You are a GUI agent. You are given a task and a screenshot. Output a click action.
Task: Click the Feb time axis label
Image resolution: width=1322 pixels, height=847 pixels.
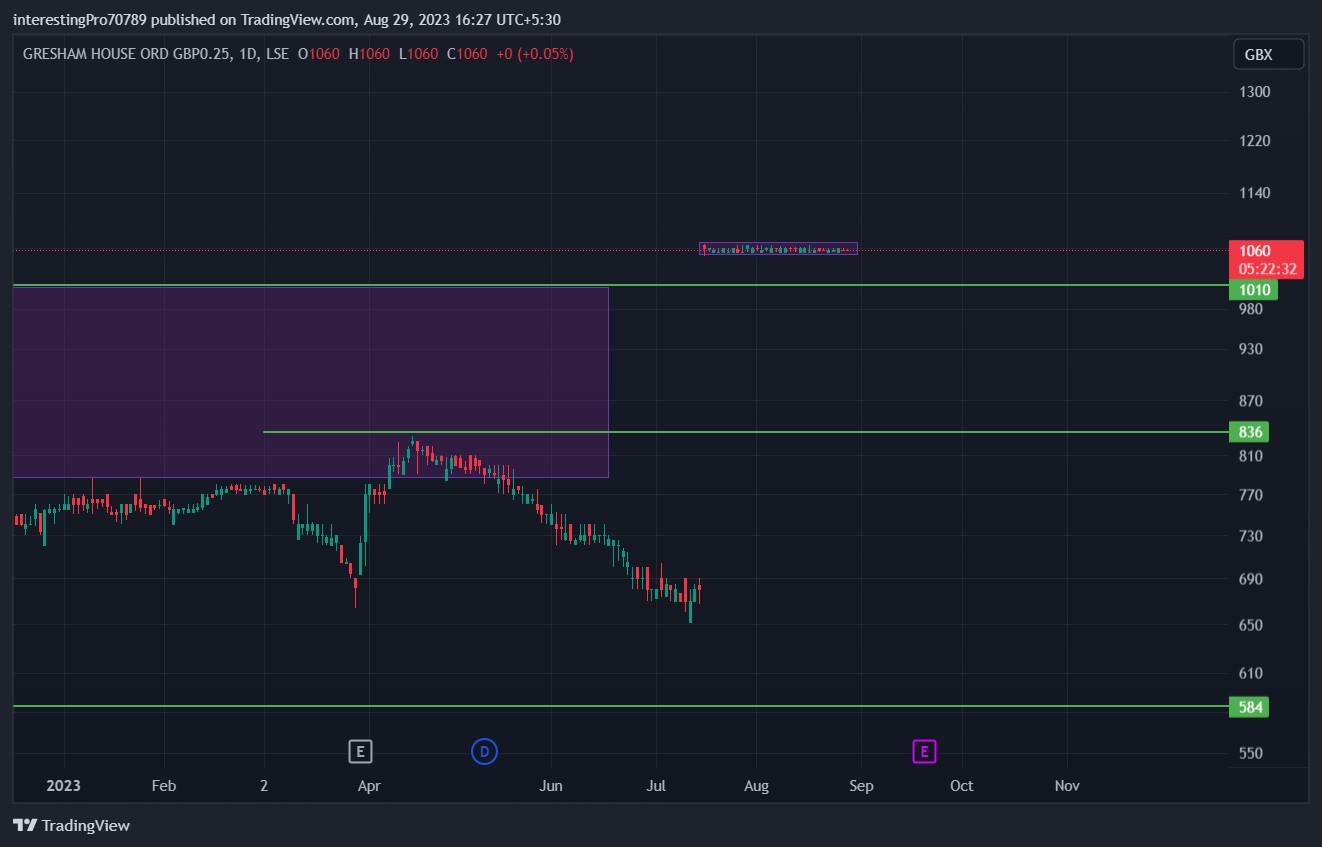click(164, 786)
